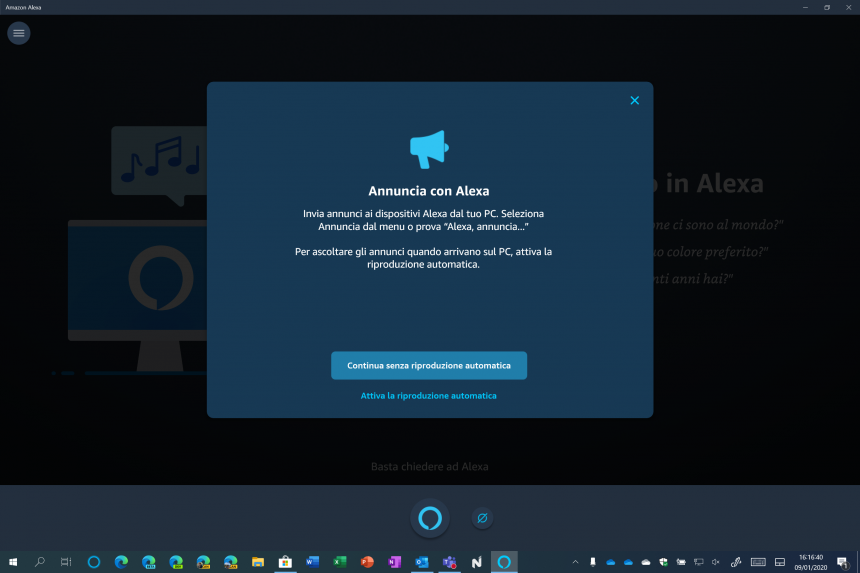Click the megaphone announcement icon
860x573 pixels.
click(429, 149)
